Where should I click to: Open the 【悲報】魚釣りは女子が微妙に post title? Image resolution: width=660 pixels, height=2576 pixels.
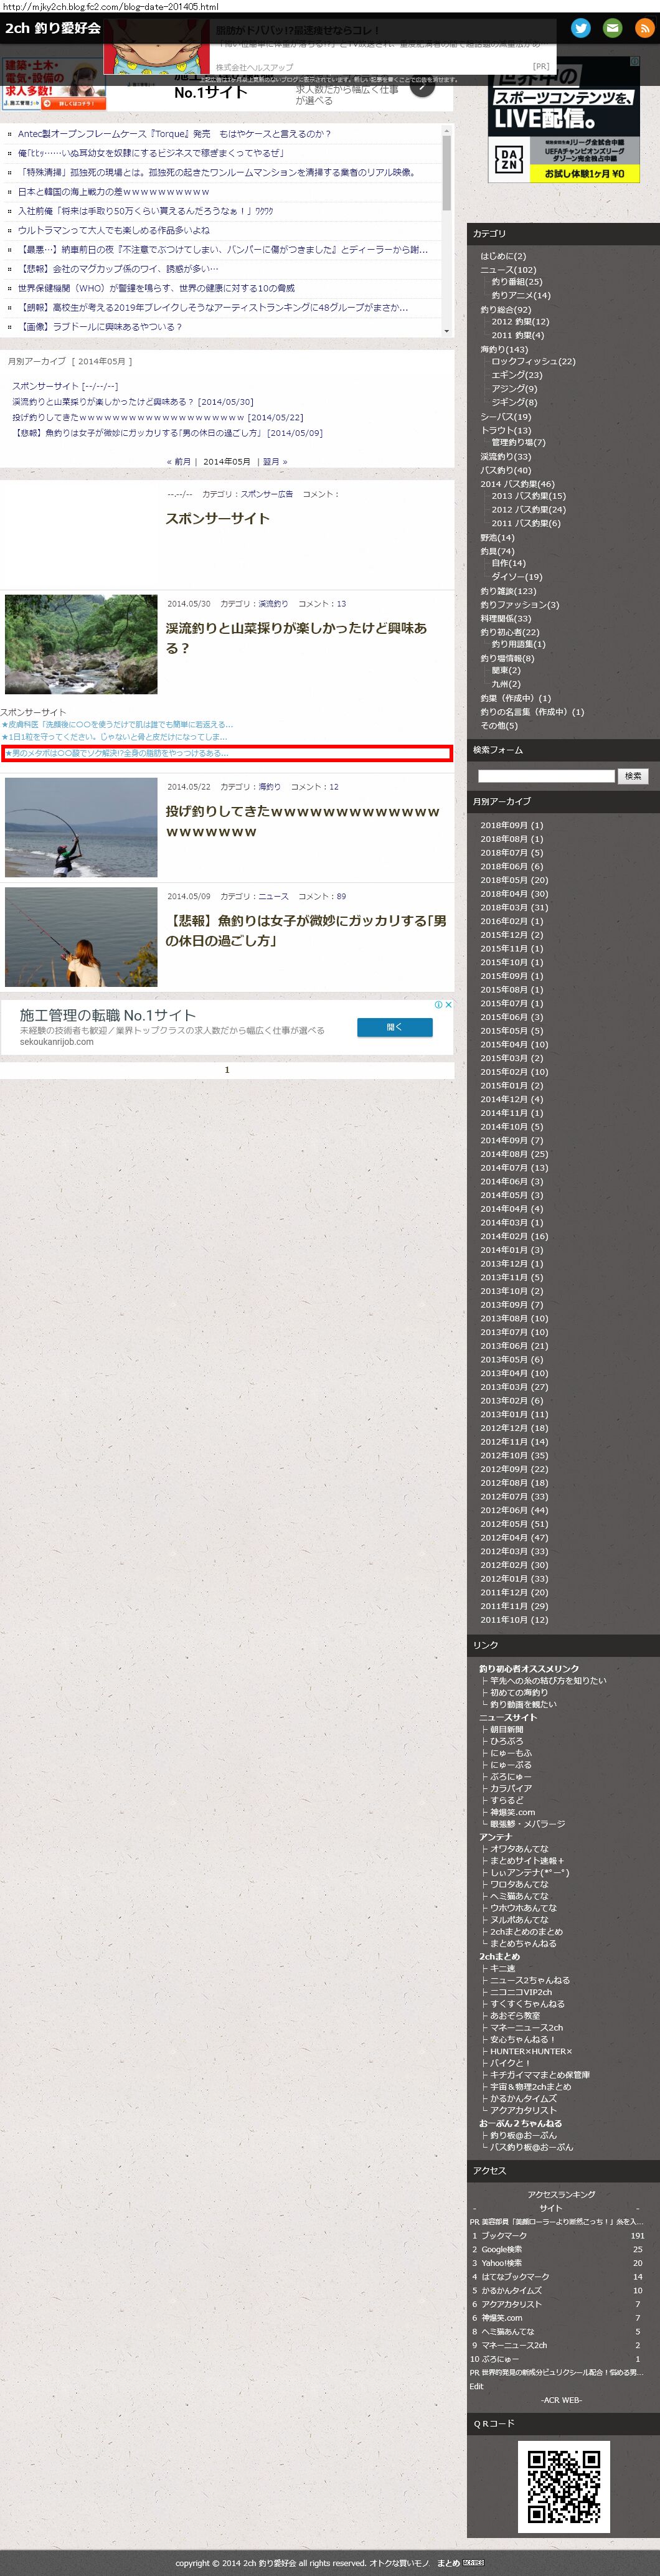306,931
